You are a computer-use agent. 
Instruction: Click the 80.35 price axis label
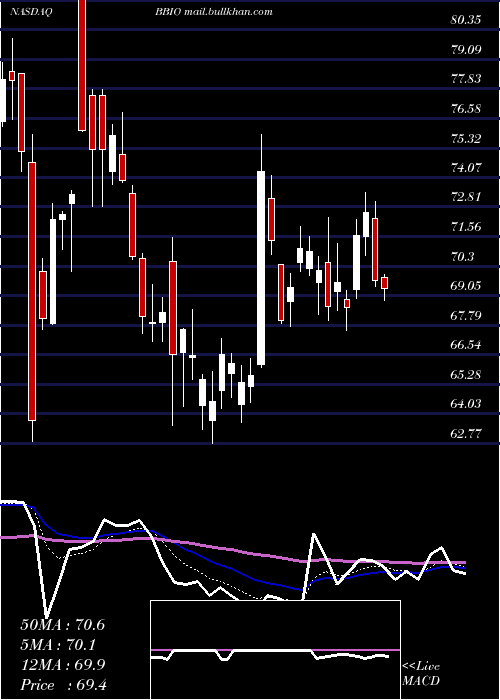coord(466,20)
